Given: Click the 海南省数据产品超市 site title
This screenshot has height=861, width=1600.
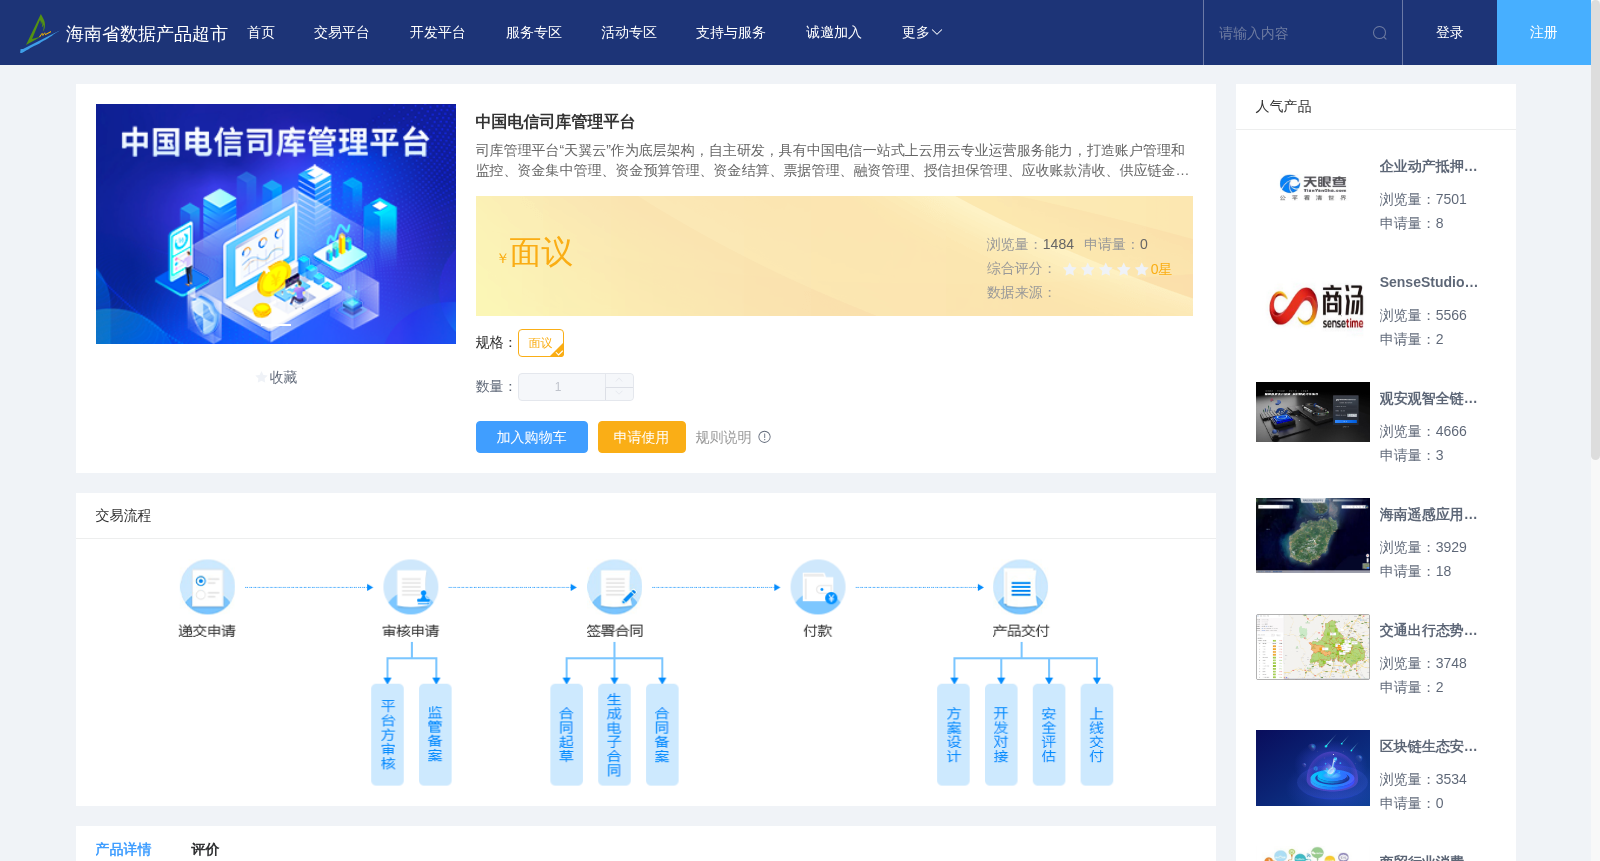Looking at the screenshot, I should click(x=146, y=34).
